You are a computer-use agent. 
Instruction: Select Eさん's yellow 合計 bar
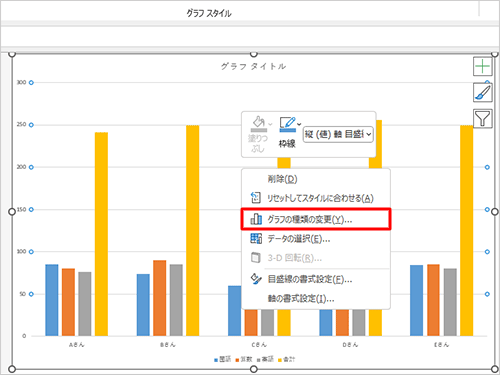click(x=467, y=231)
